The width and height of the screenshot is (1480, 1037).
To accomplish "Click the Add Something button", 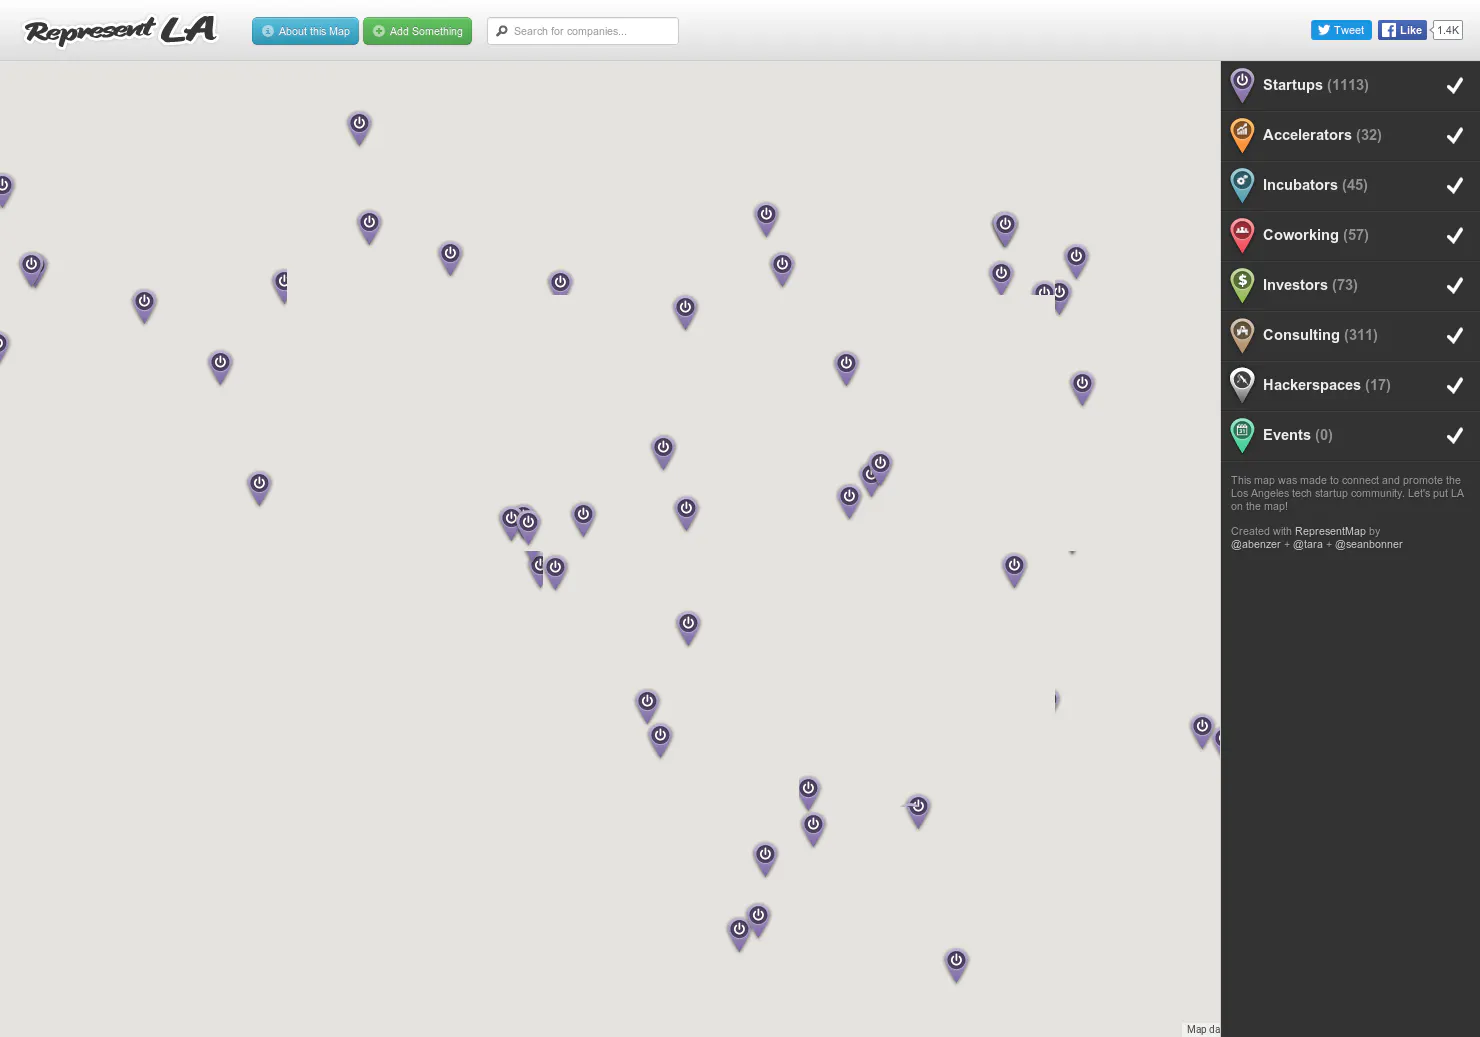I will pos(417,31).
